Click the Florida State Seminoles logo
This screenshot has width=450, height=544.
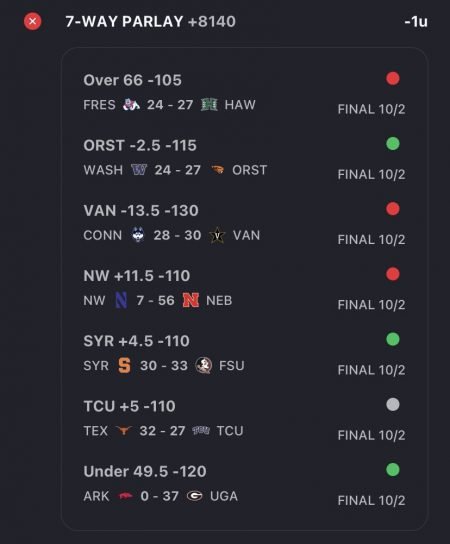(x=204, y=365)
